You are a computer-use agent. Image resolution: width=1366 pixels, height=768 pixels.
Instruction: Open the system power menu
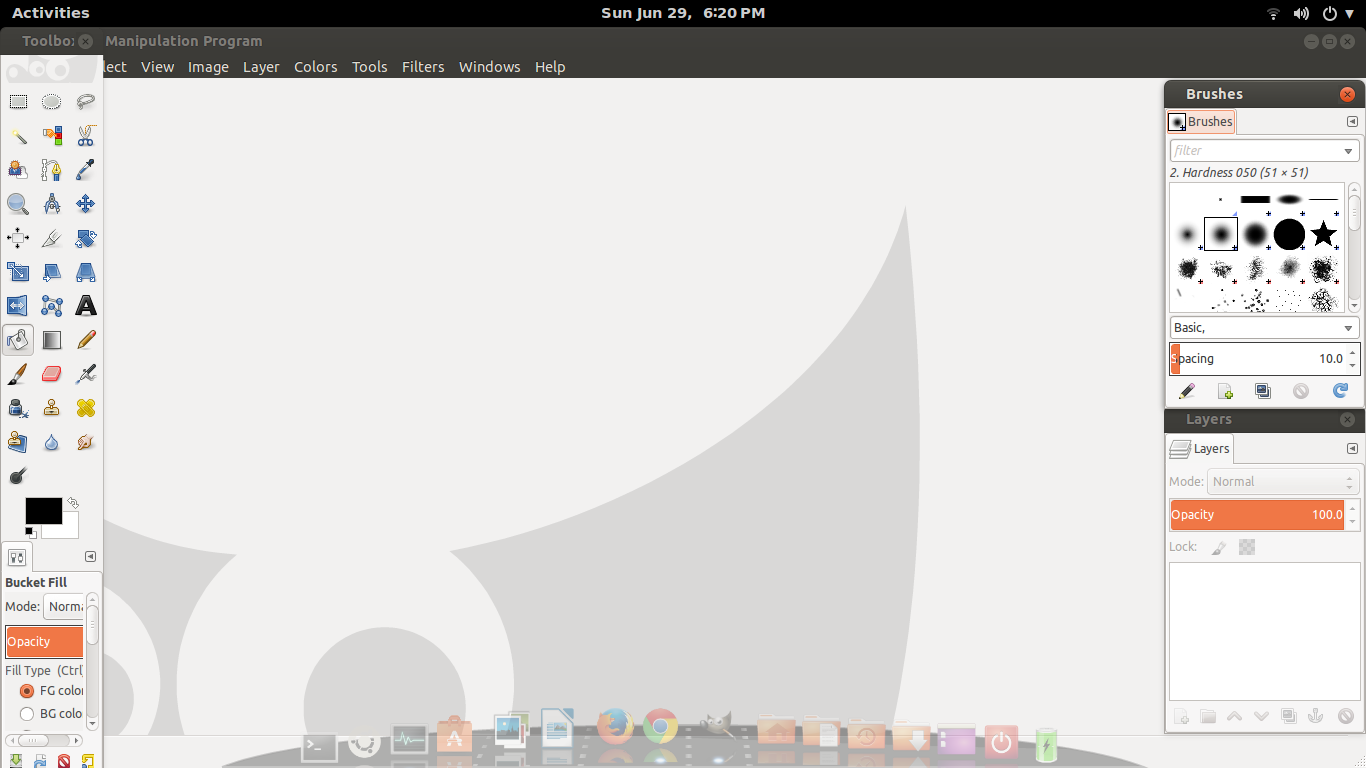coord(1335,13)
